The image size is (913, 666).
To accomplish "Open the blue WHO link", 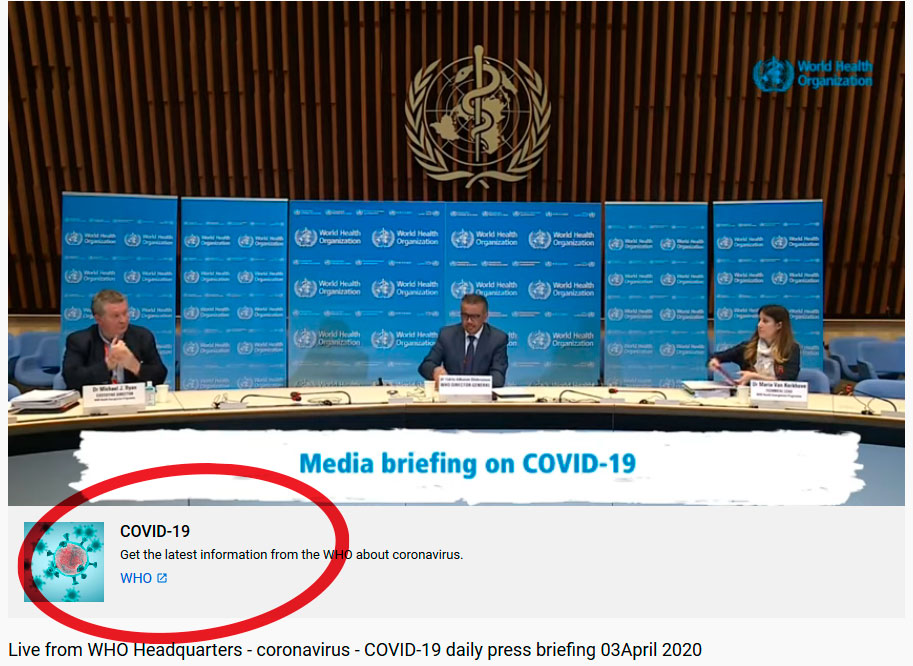I will click(136, 578).
